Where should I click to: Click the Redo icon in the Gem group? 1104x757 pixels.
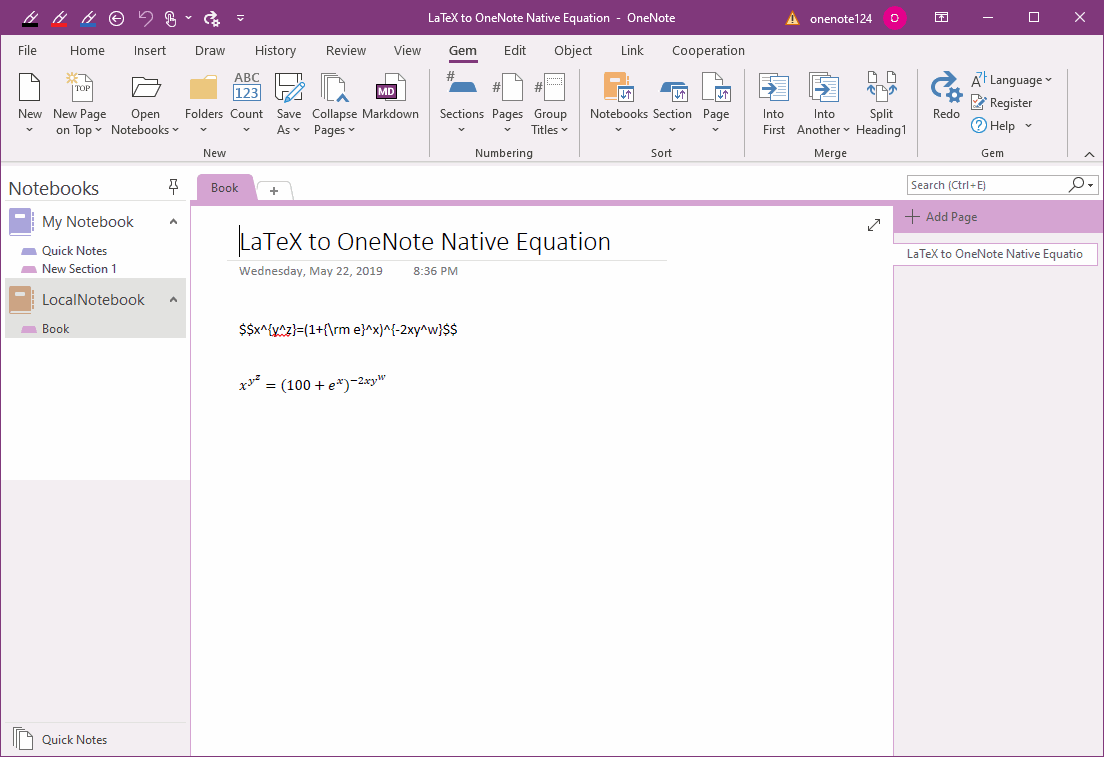pos(945,95)
